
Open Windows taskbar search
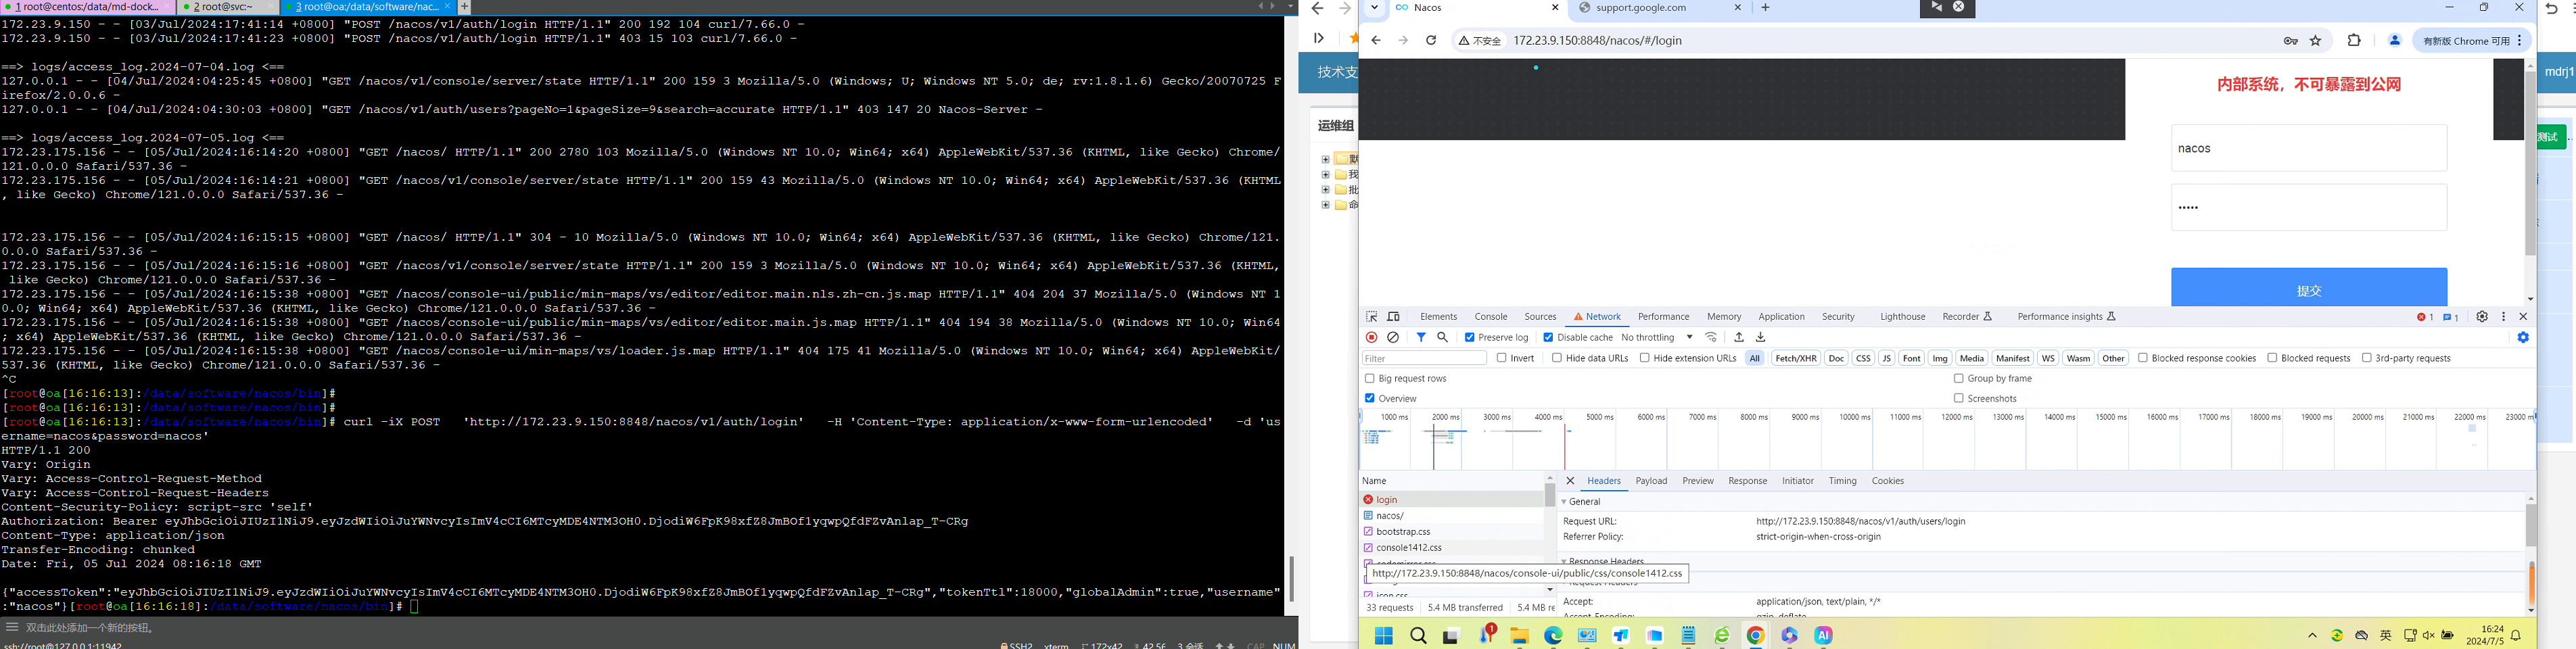[1418, 636]
